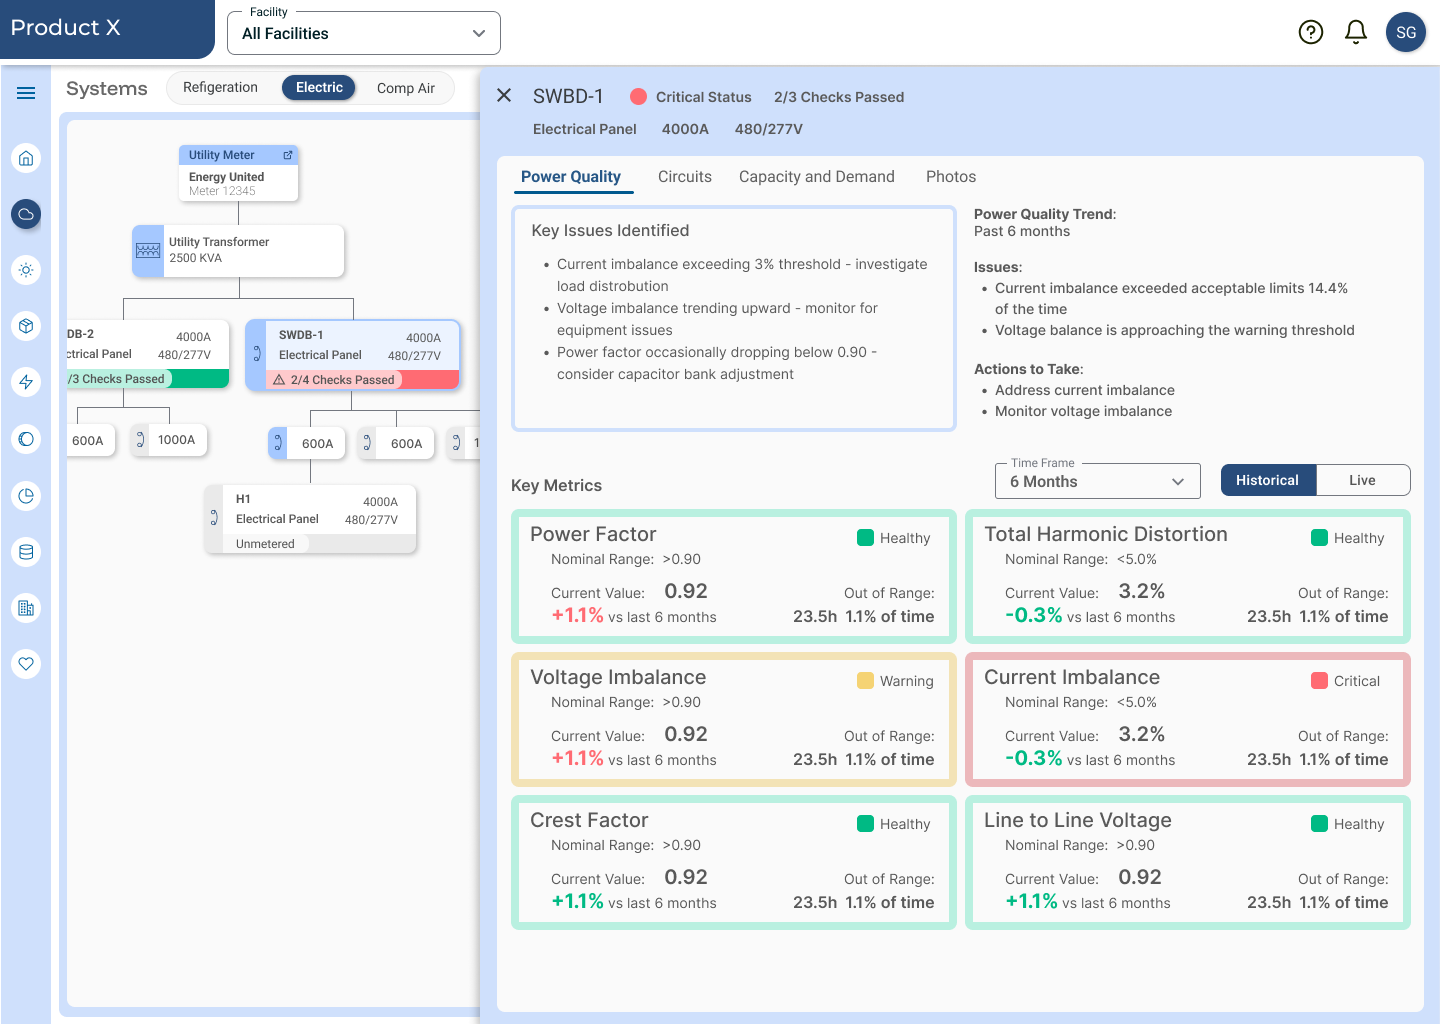Image resolution: width=1440 pixels, height=1024 pixels.
Task: Open the Facility dropdown
Action: point(364,33)
